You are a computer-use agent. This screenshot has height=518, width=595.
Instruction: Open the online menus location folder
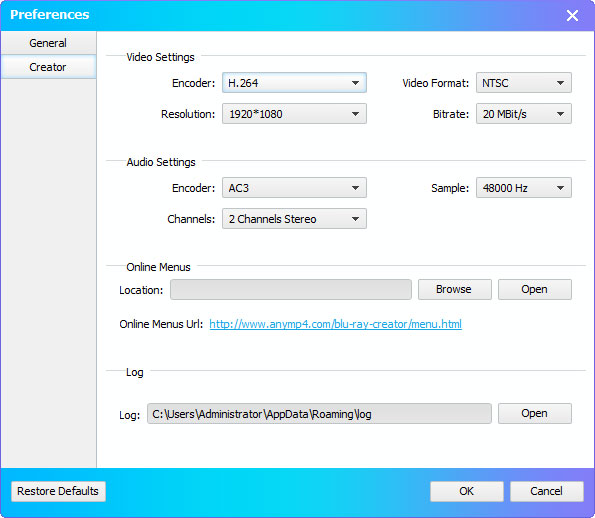click(x=535, y=290)
